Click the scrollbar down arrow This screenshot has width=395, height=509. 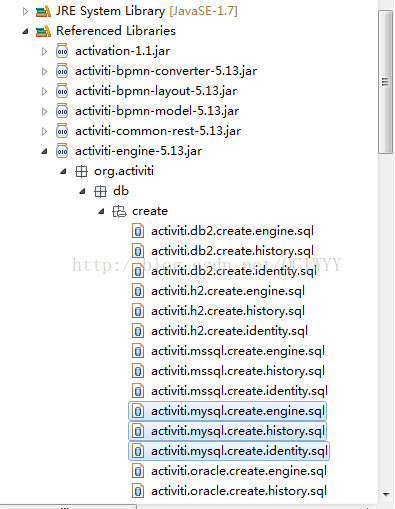point(386,495)
